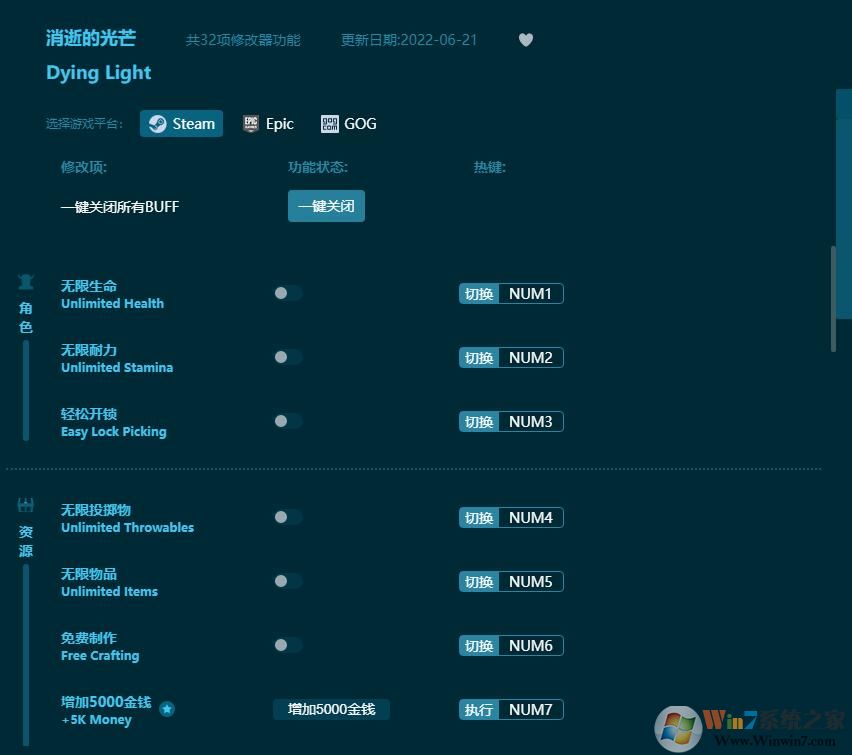The width and height of the screenshot is (852, 755).
Task: Enable Unlimited Items switch
Action: [x=288, y=581]
